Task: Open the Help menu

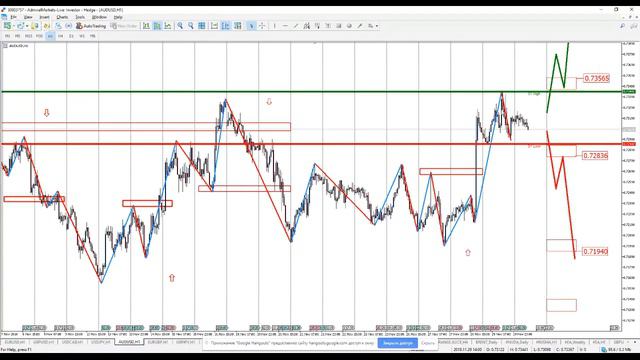Action: coord(118,17)
